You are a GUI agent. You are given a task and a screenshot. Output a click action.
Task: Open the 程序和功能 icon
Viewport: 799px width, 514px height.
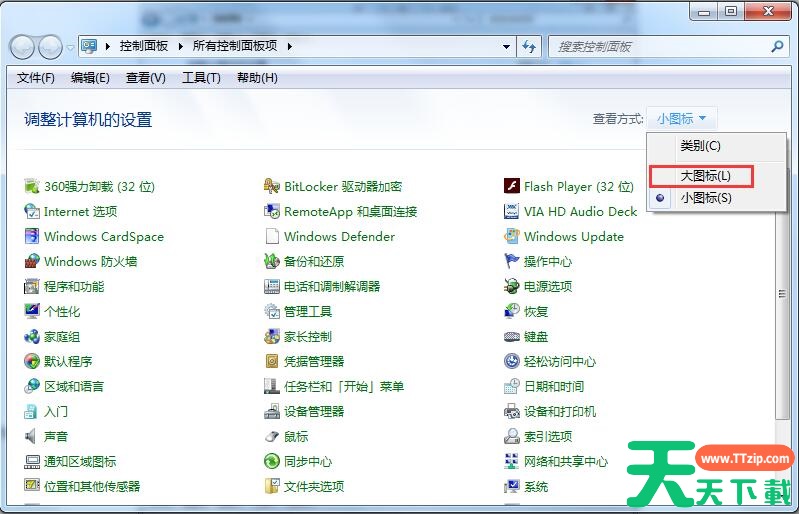(x=32, y=286)
